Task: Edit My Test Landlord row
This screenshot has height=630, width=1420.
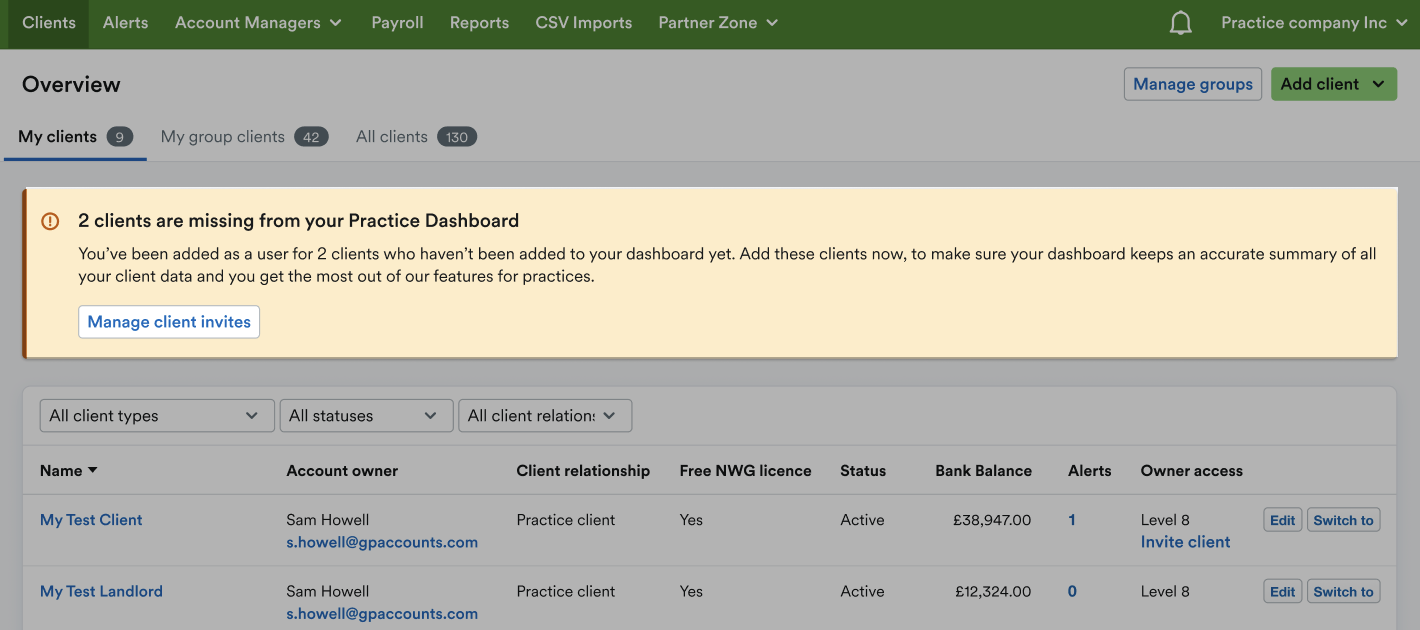Action: tap(1283, 592)
